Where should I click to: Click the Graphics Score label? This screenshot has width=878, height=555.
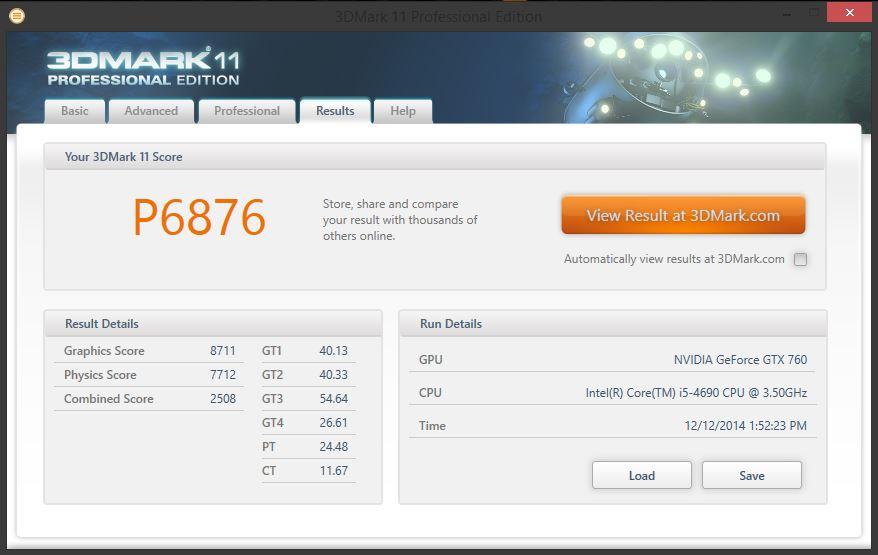[104, 351]
